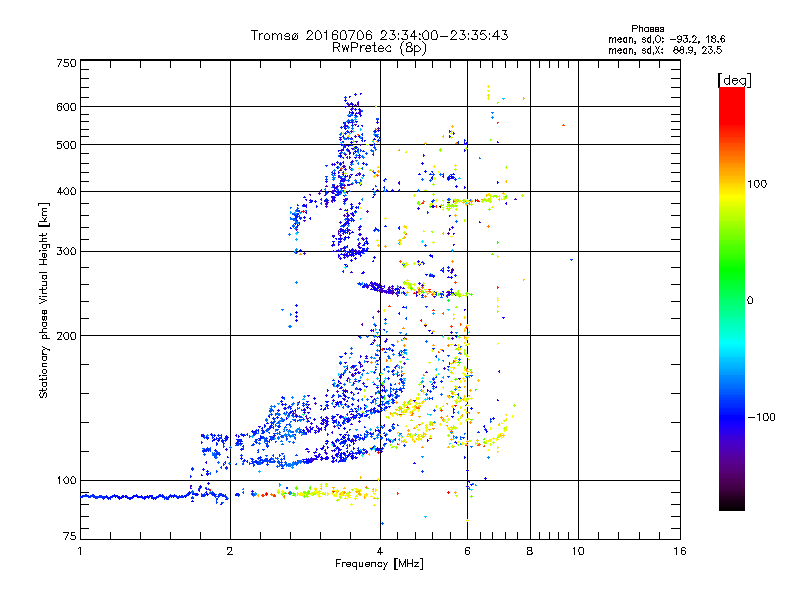Click the '2' frequency axis tick label
800x600 pixels.
click(230, 551)
